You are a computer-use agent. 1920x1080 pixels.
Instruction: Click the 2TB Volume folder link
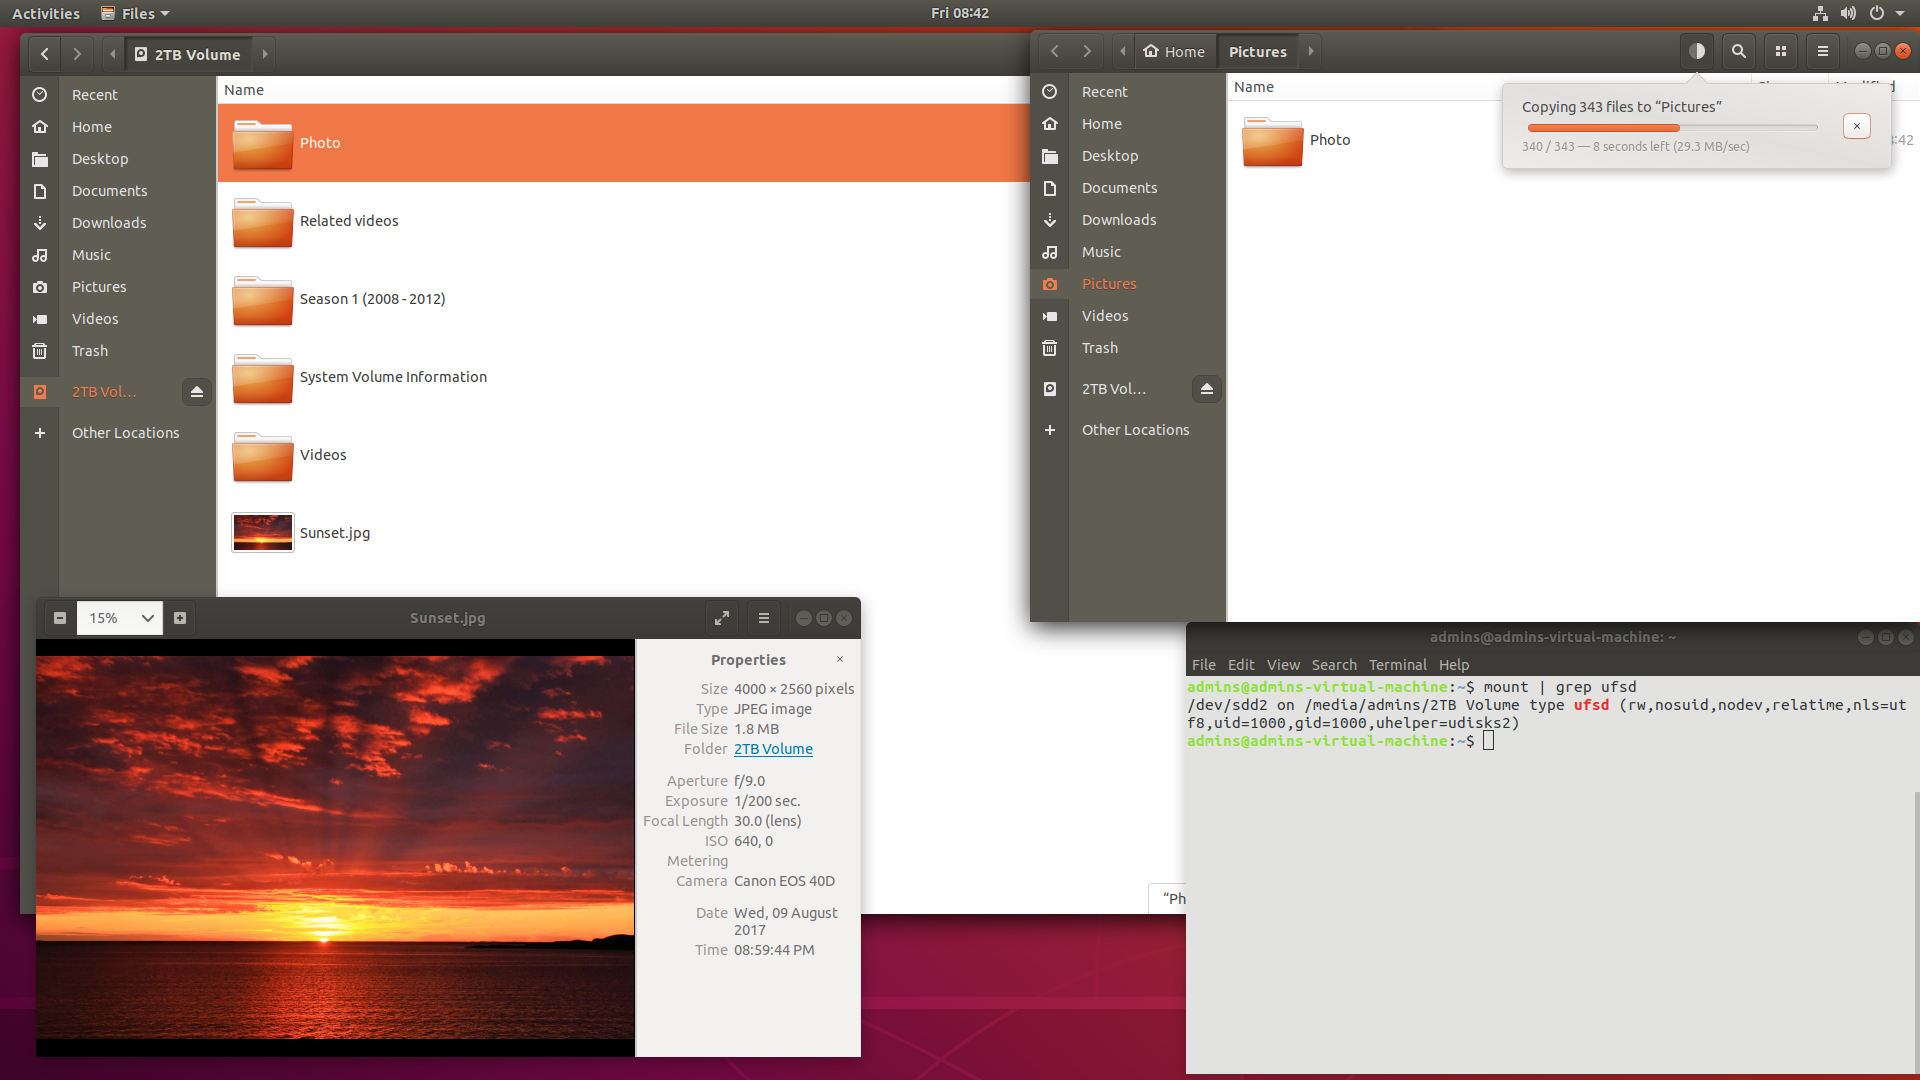point(773,749)
